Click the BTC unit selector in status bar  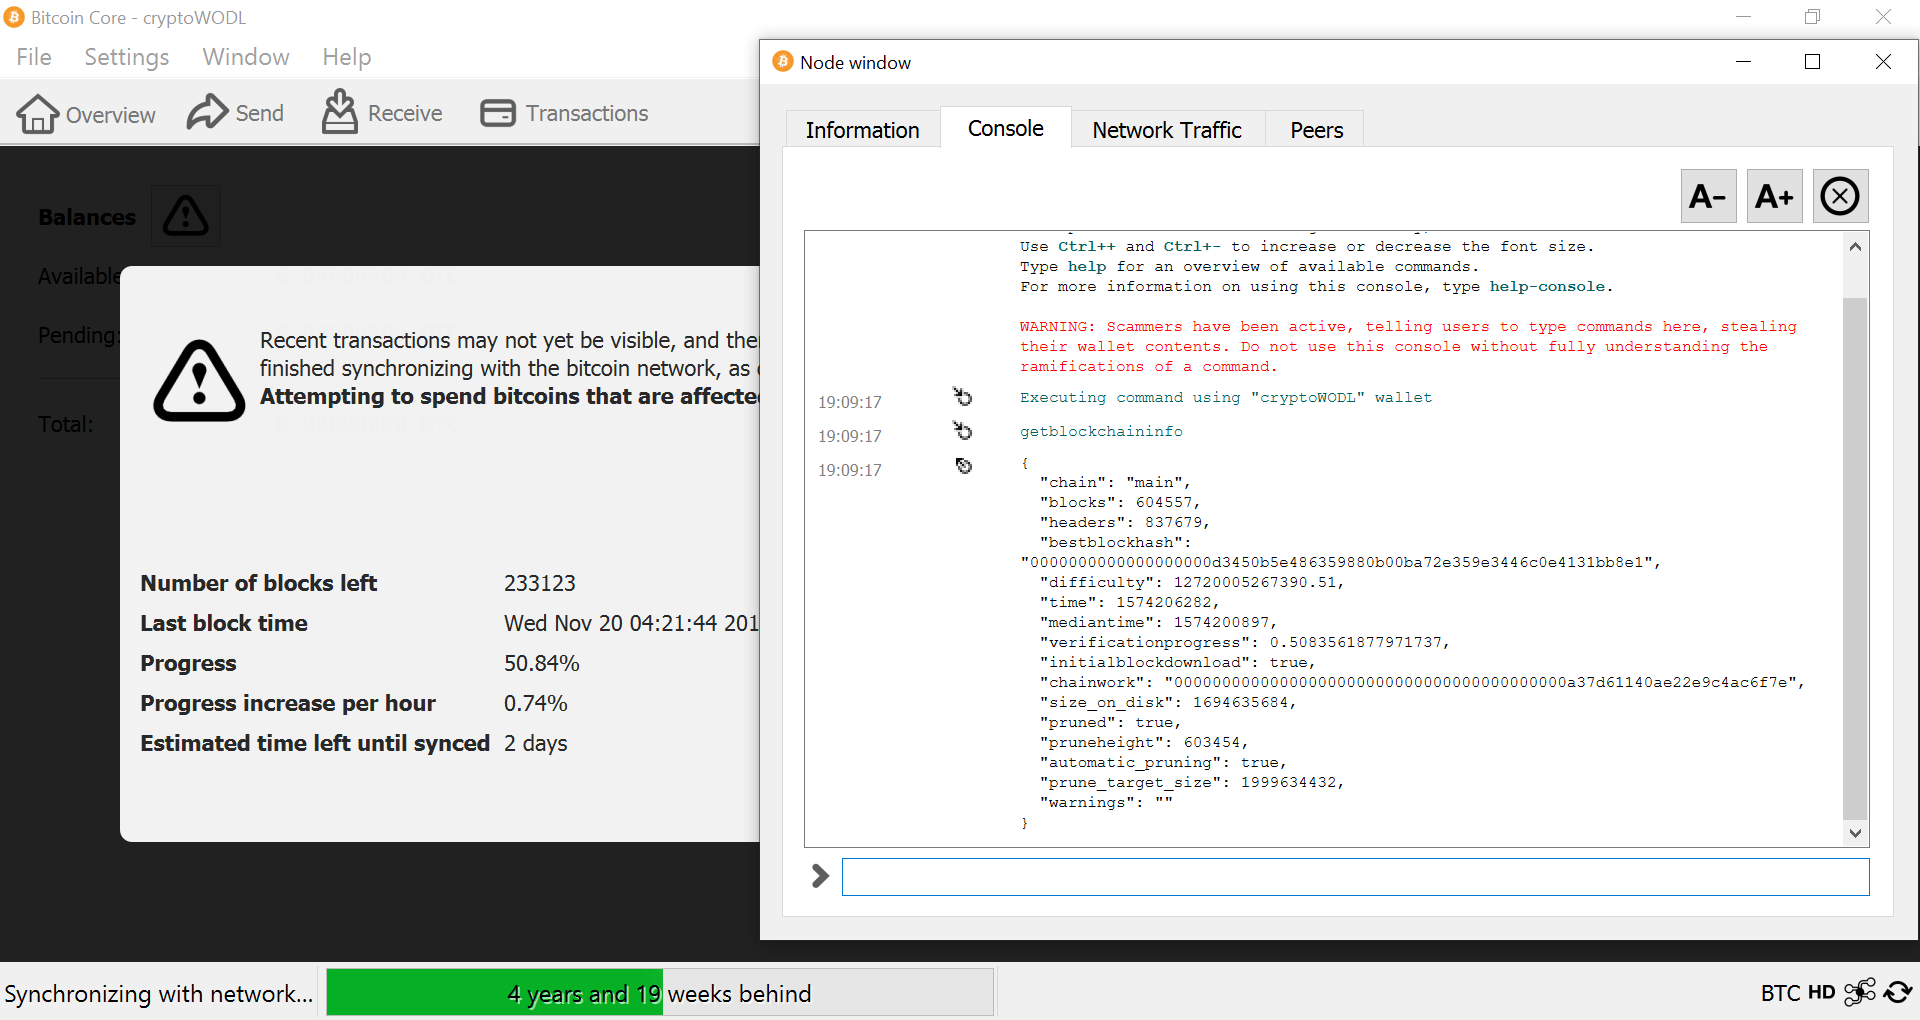tap(1780, 993)
